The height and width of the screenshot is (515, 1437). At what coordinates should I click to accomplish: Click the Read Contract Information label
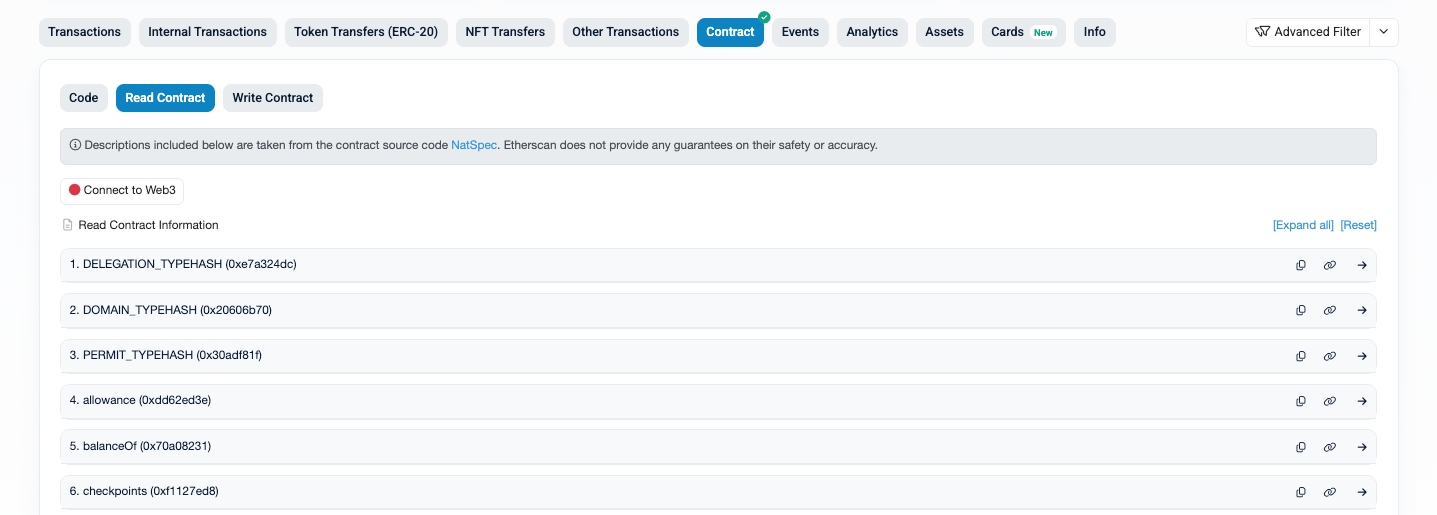(x=148, y=225)
